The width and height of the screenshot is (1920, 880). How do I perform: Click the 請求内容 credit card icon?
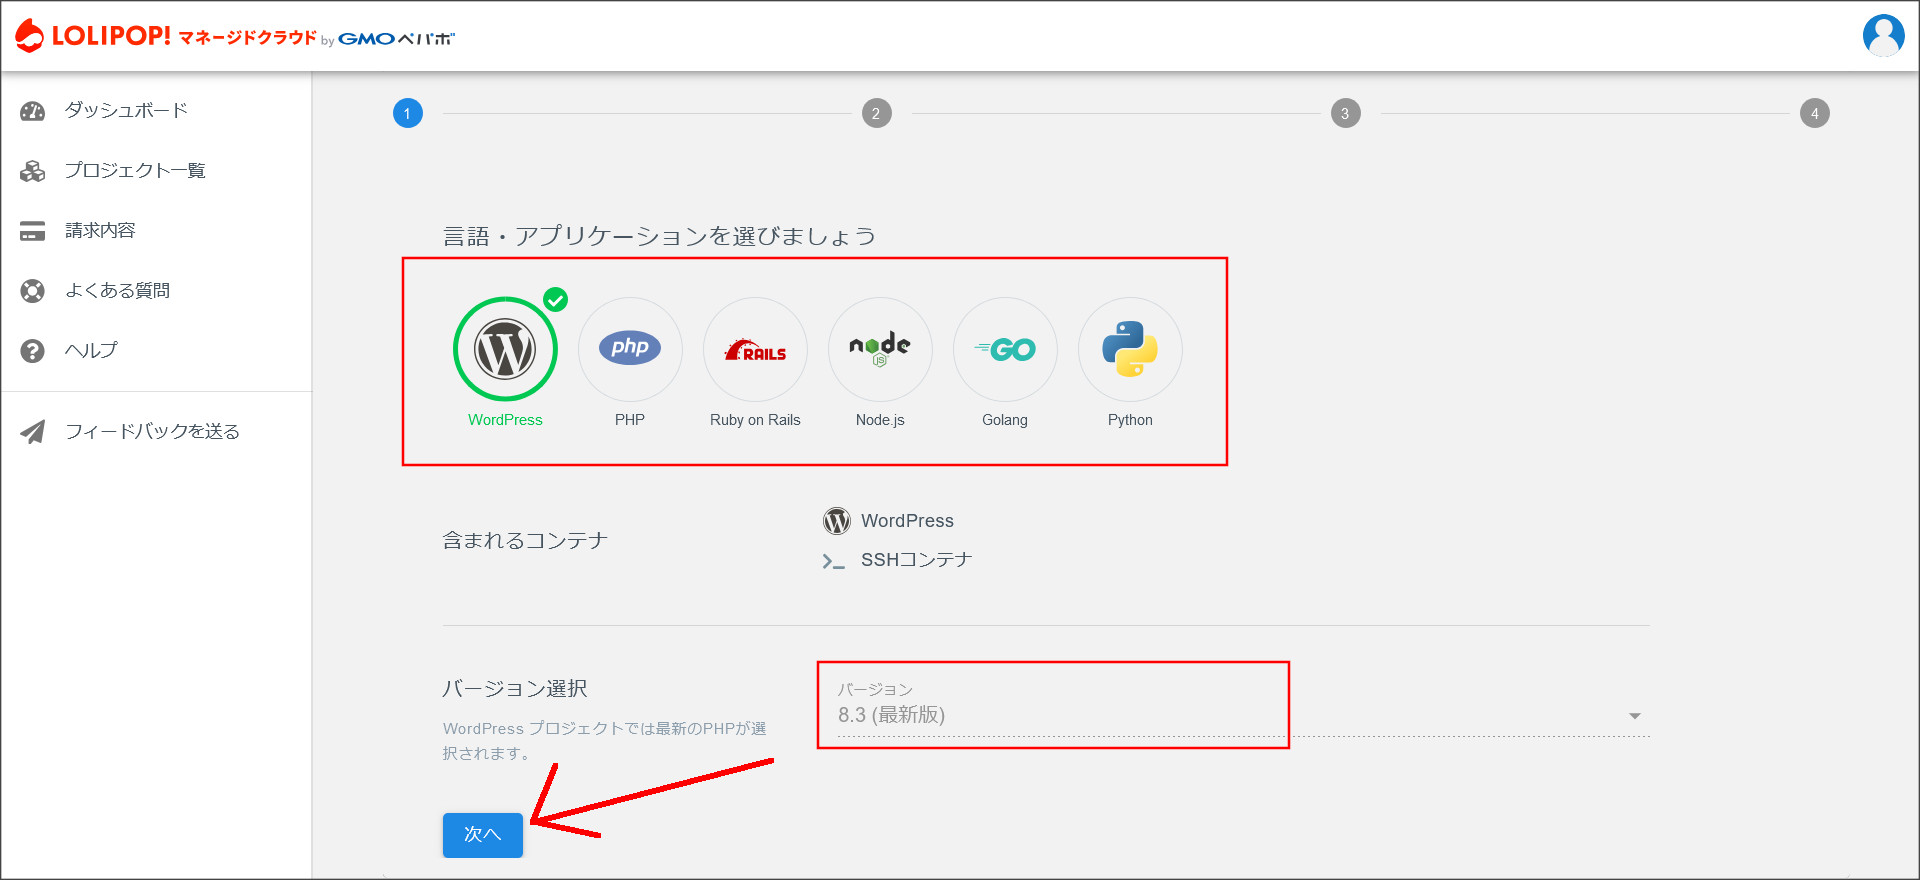click(x=33, y=231)
